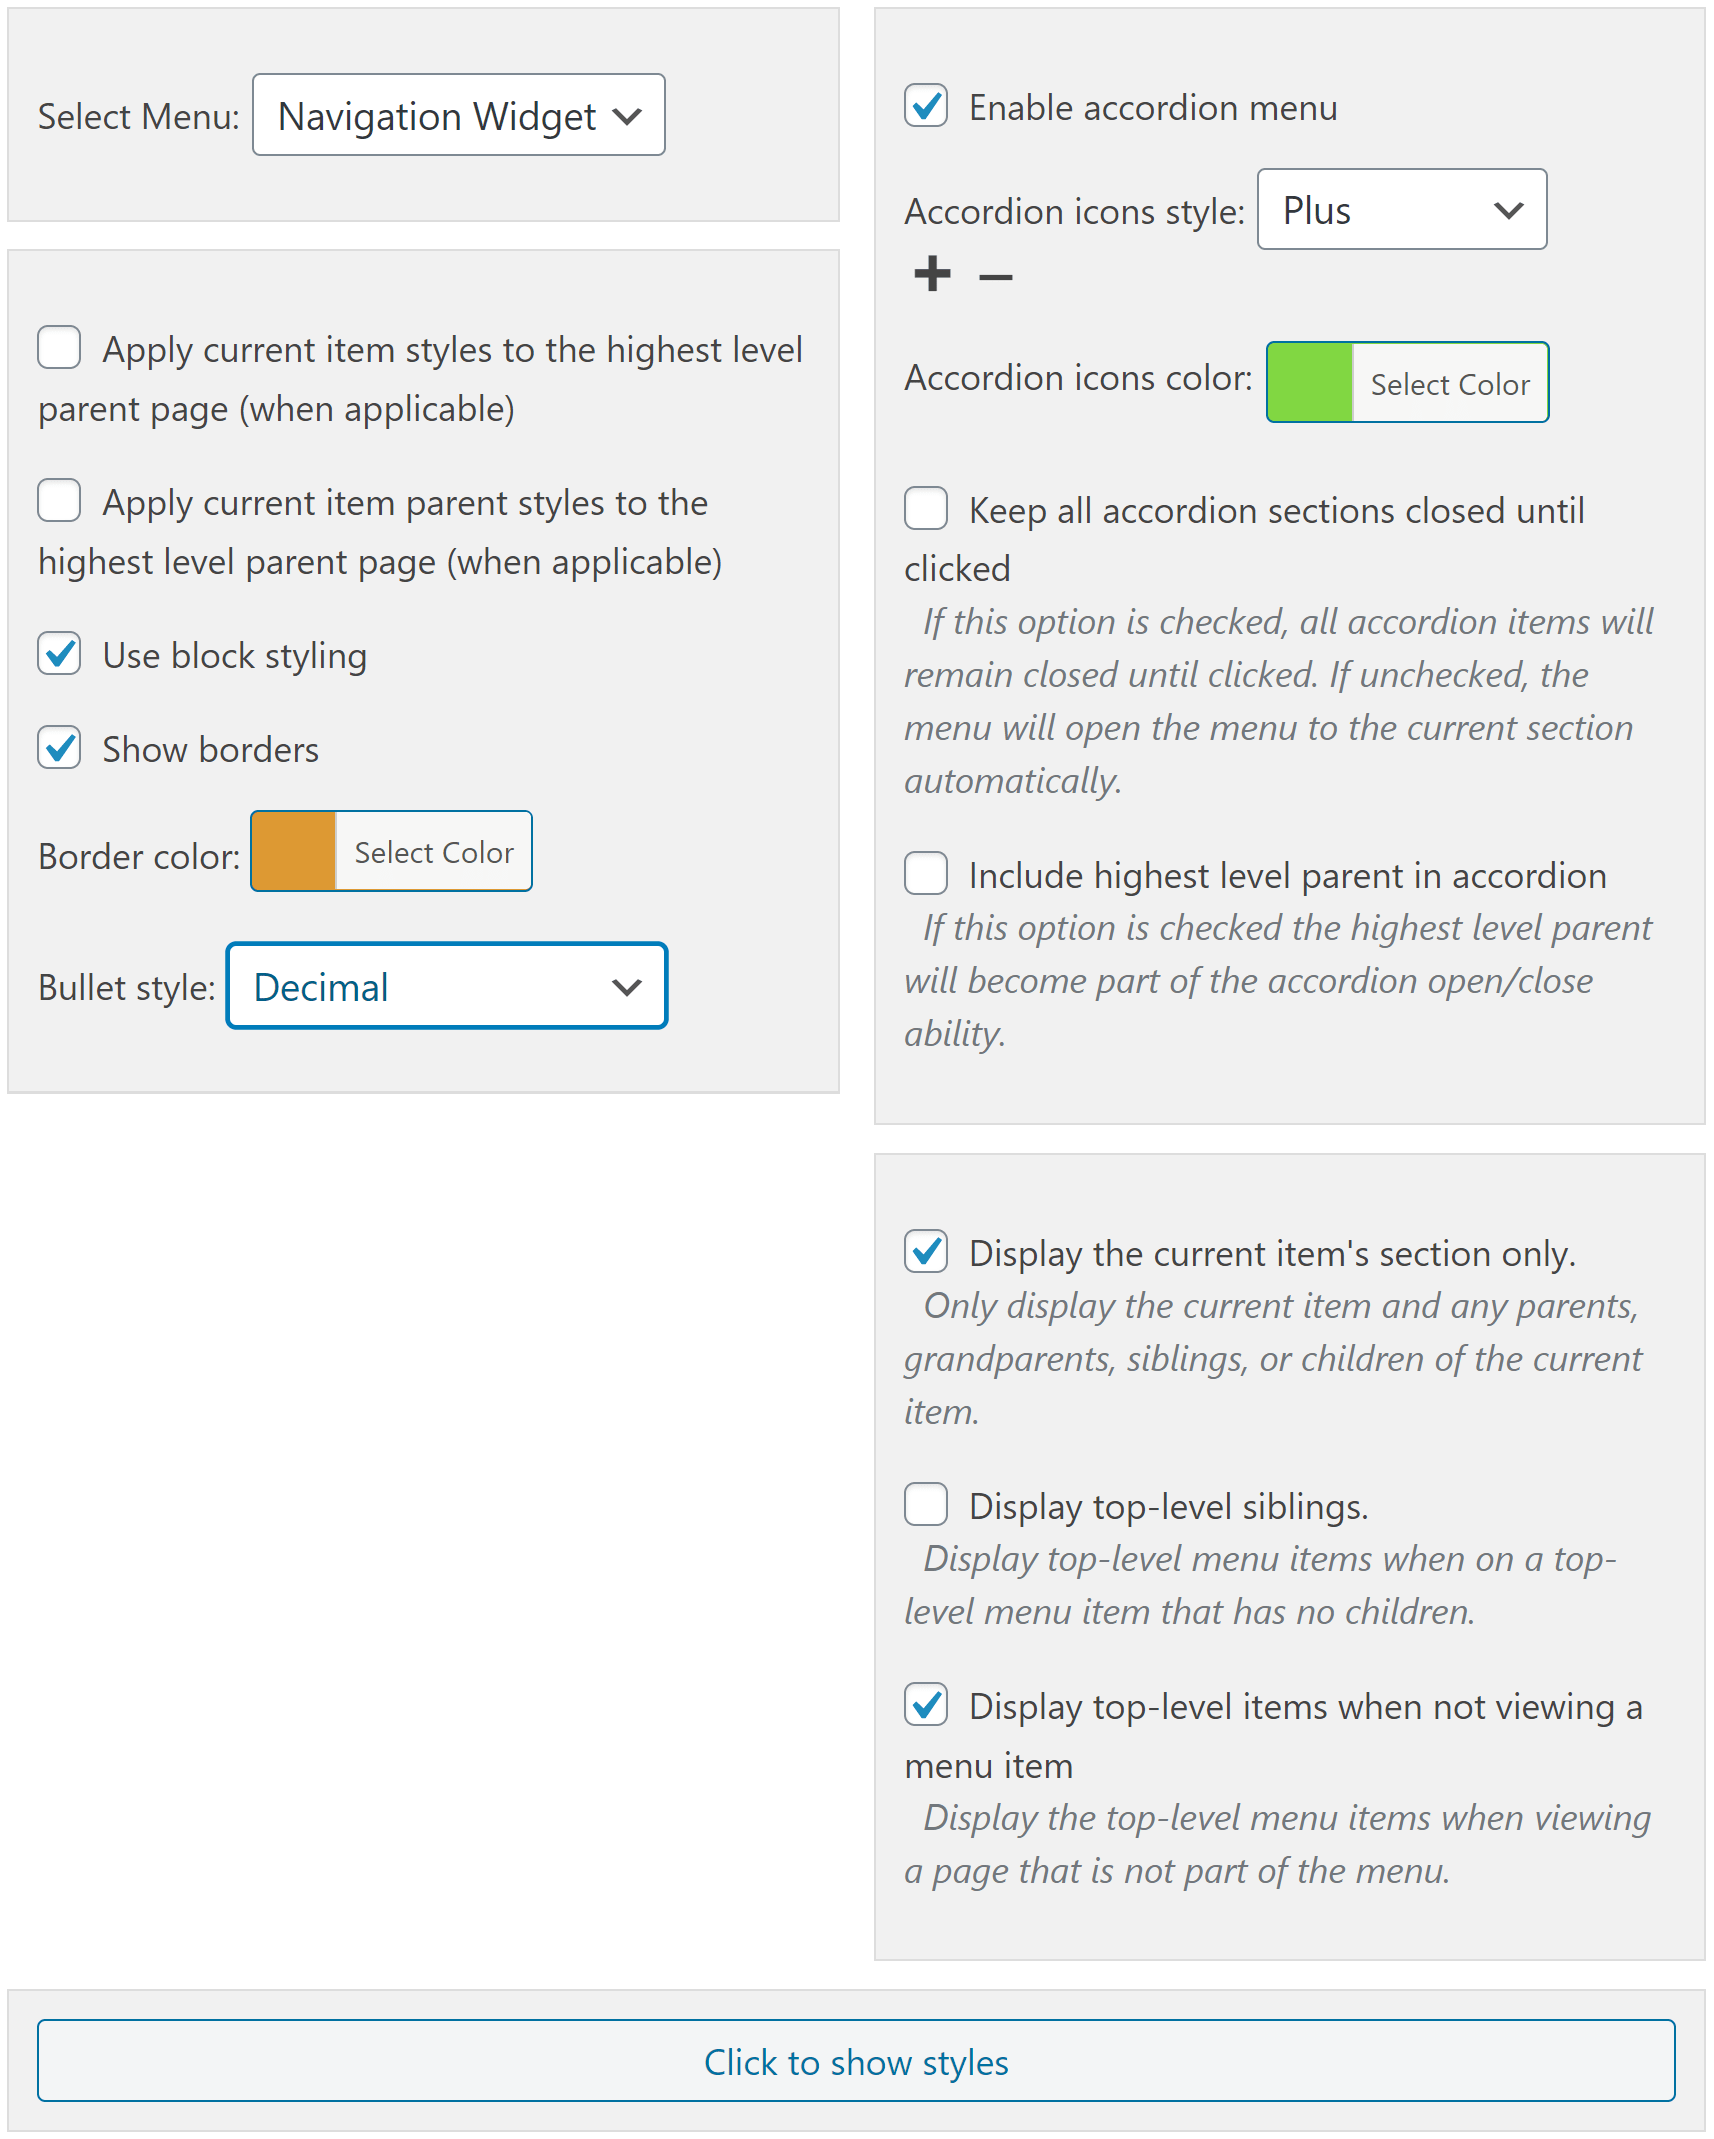1714x2139 pixels.
Task: Open the Bullet style dropdown
Action: pos(446,986)
